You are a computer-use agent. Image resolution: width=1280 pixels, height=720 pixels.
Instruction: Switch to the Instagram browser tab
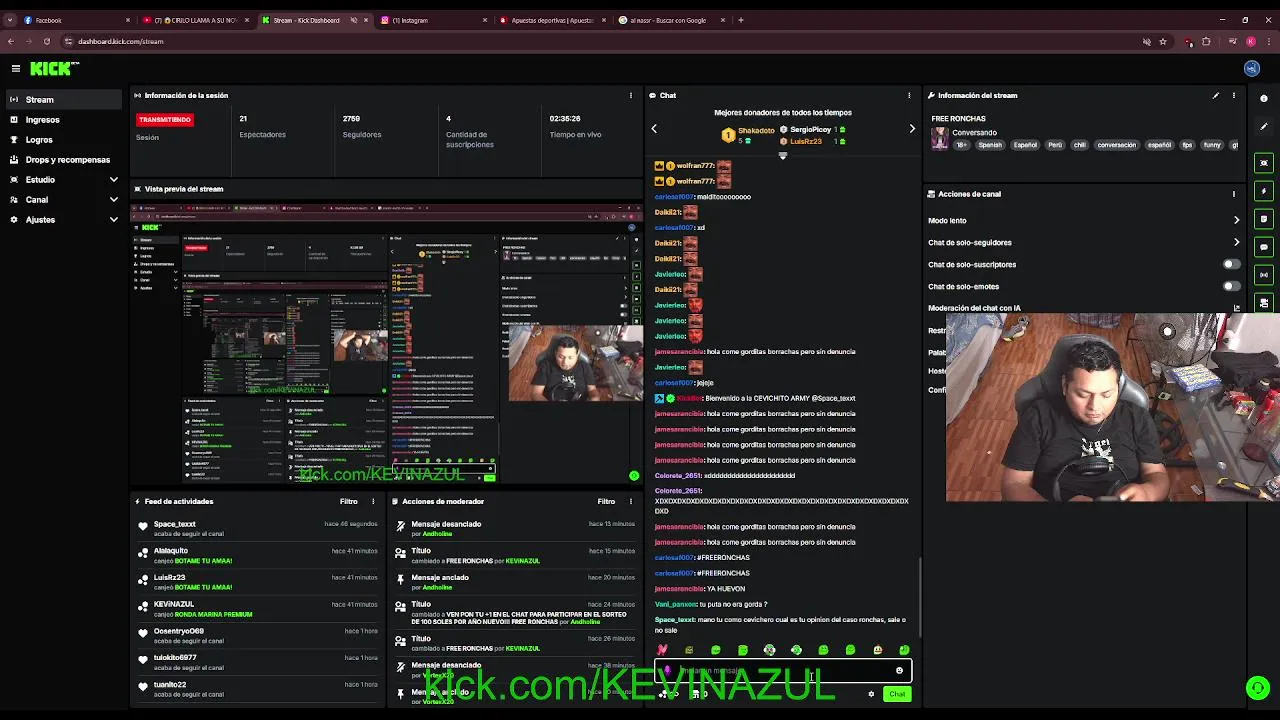tap(432, 20)
